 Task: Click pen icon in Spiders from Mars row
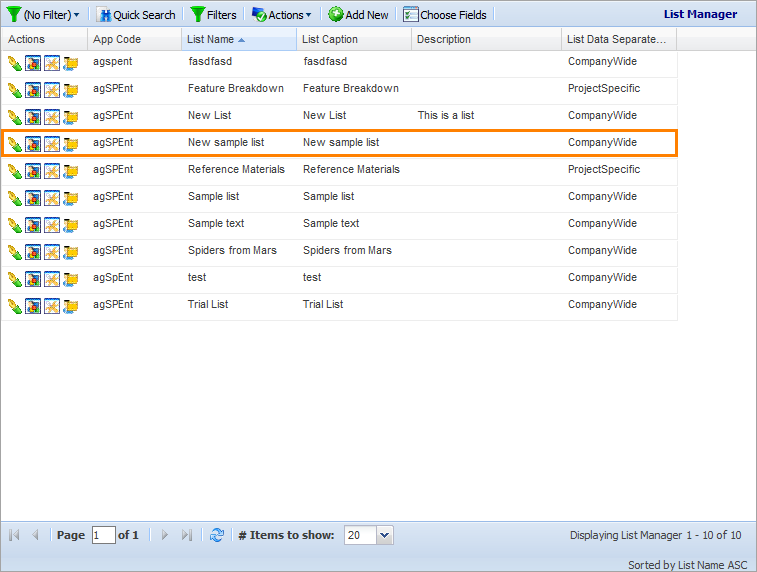pos(14,252)
